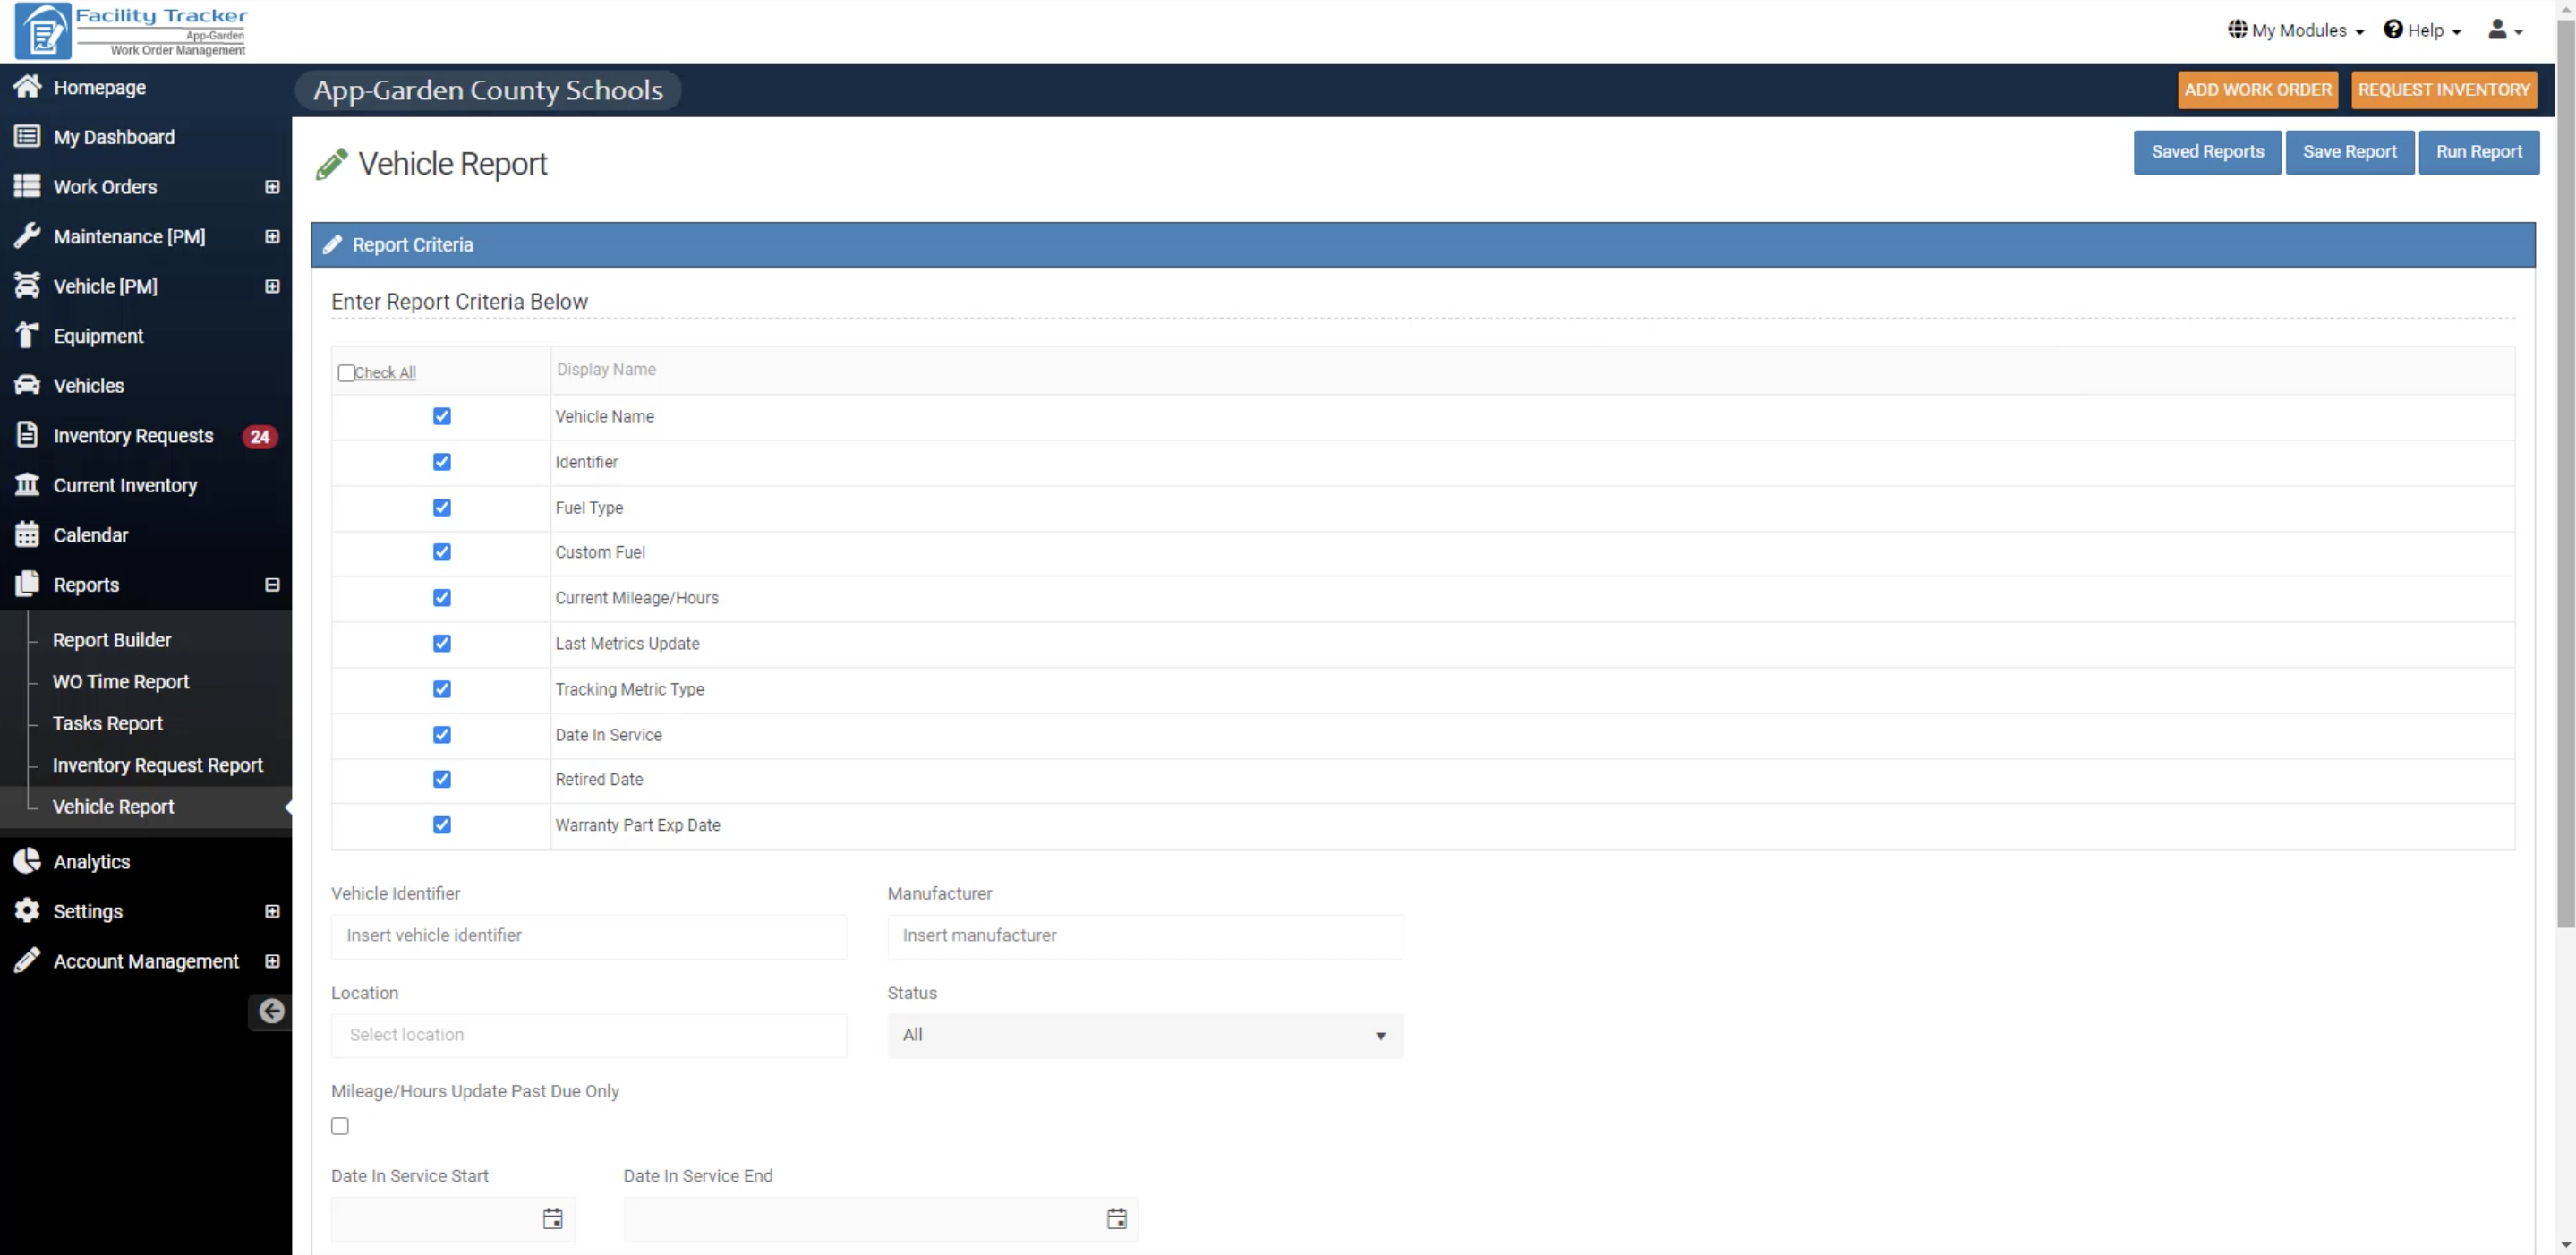Tick the Check All checkbox
Image resolution: width=2576 pixels, height=1255 pixels.
click(x=346, y=373)
